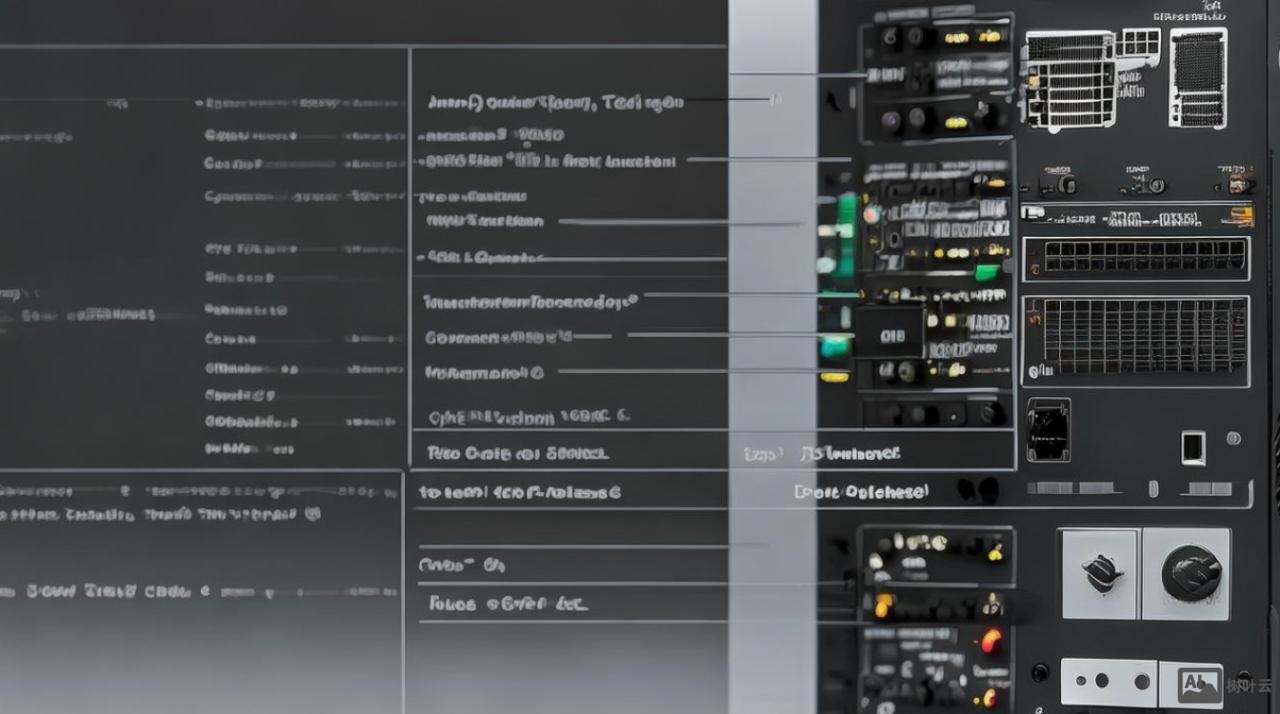Image resolution: width=1280 pixels, height=714 pixels.
Task: Click the black rectangular port with white outline
Action: pyautogui.click(x=1048, y=430)
